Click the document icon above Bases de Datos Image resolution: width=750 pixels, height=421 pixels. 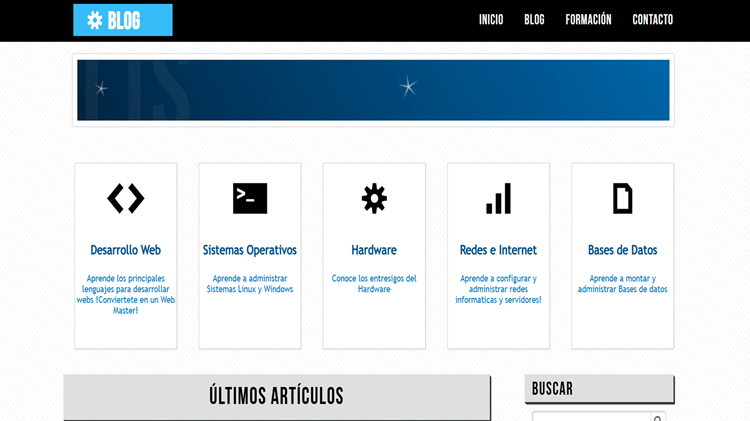(x=622, y=199)
